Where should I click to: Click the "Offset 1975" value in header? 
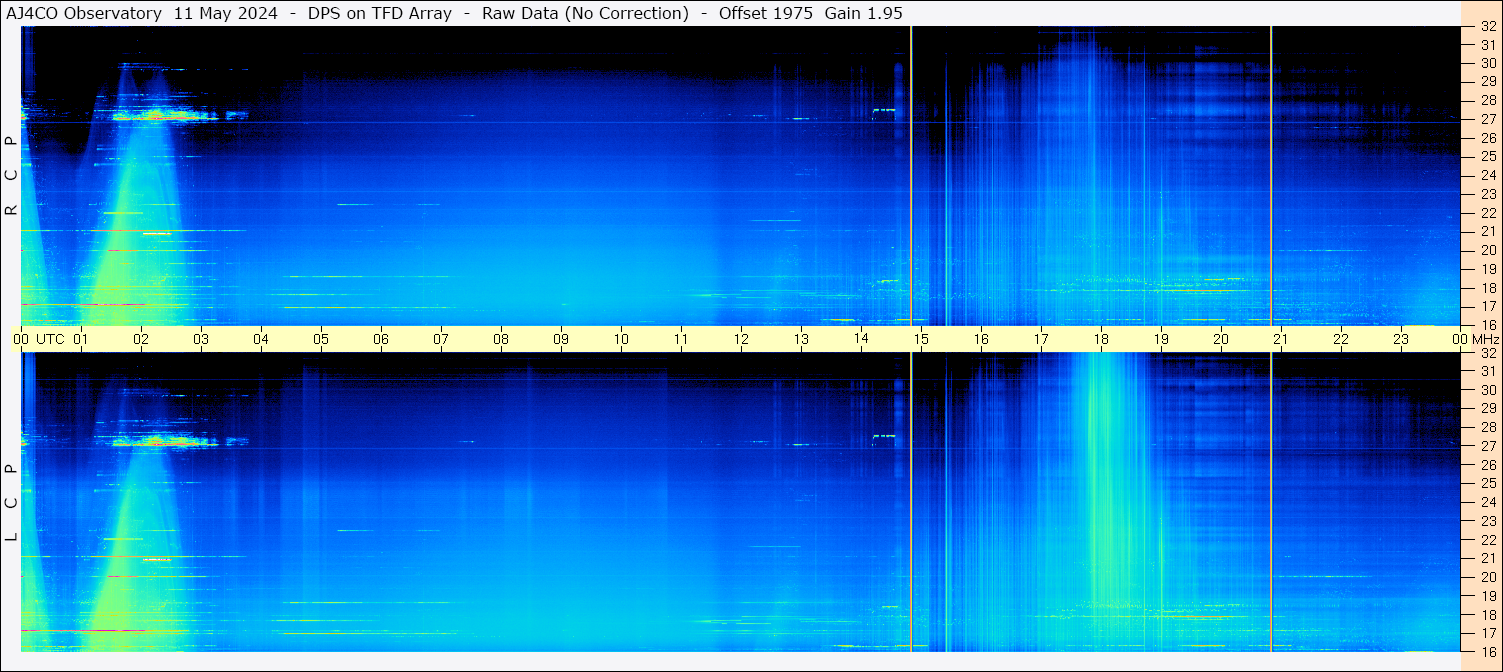tap(765, 14)
